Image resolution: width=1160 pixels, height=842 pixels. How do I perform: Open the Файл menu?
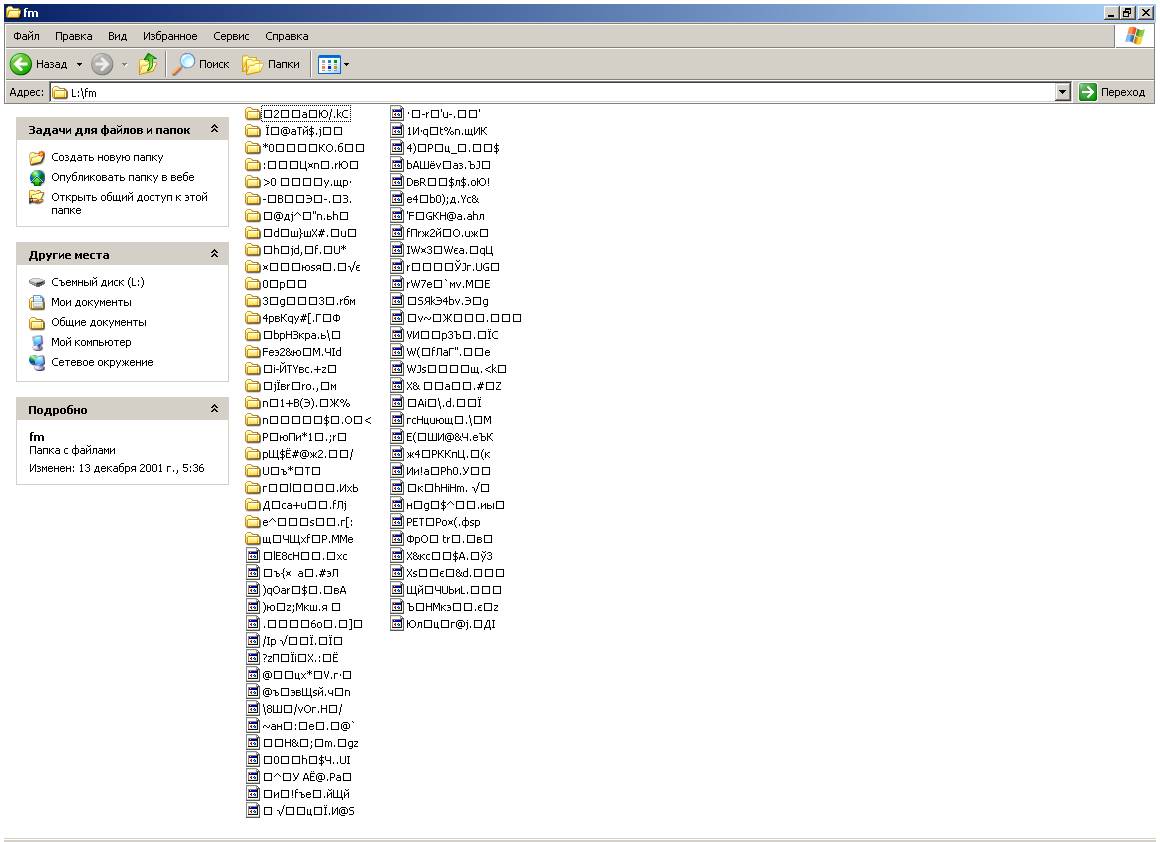(x=26, y=36)
